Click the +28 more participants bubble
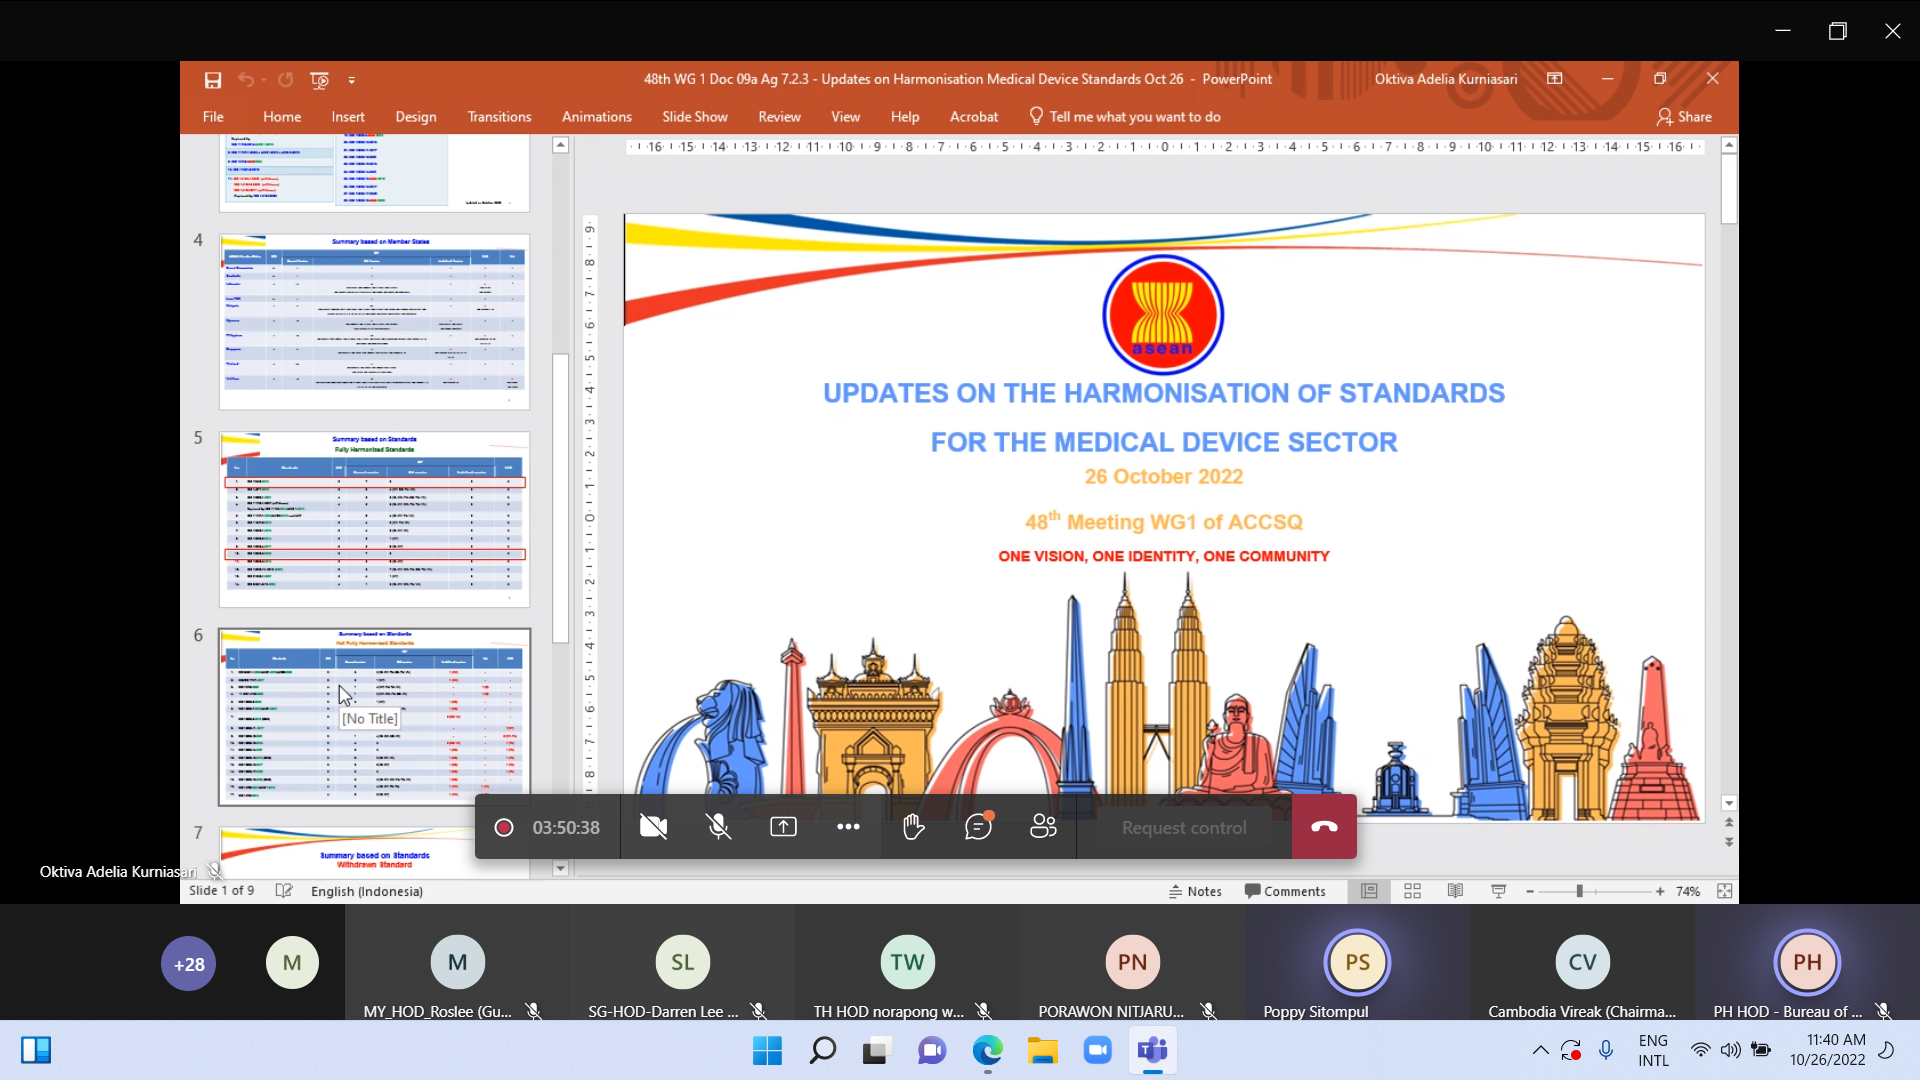 pos(189,964)
